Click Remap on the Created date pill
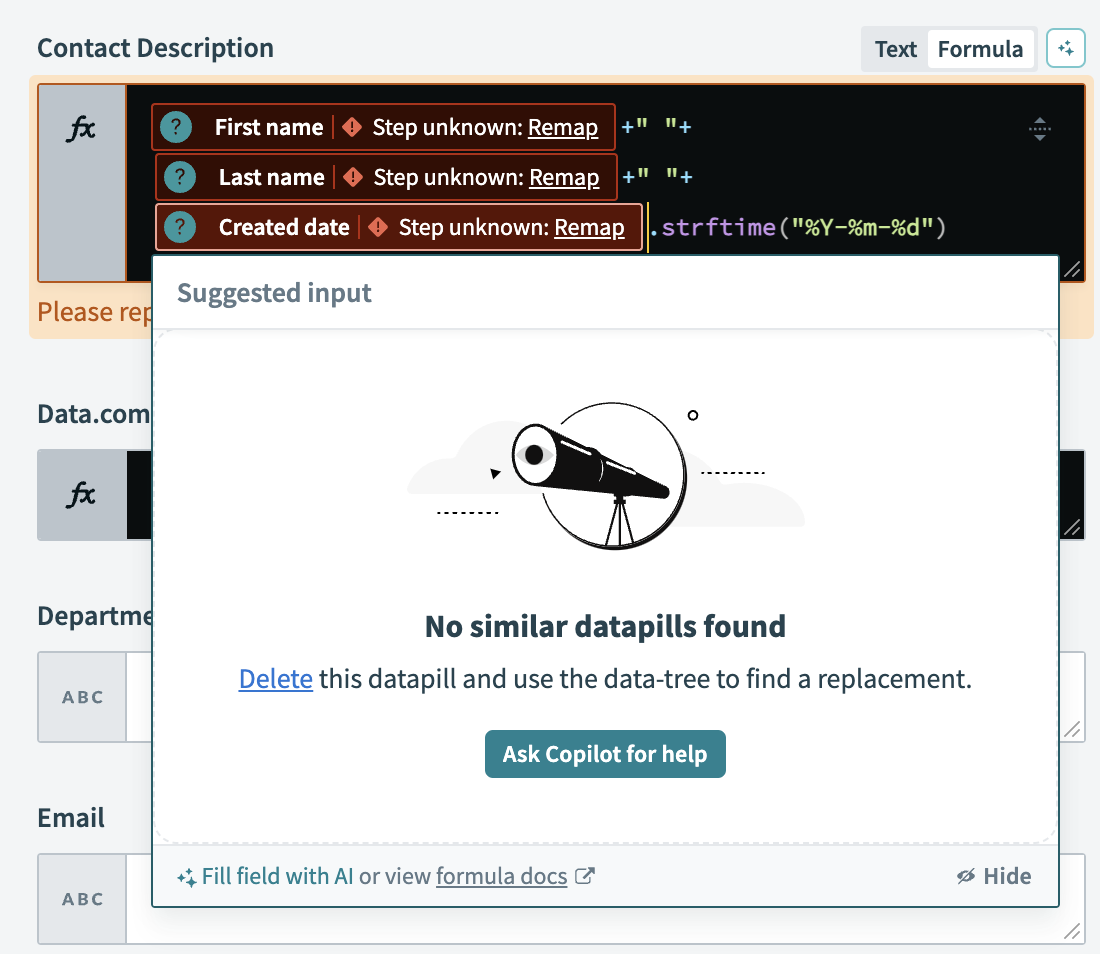 pyautogui.click(x=588, y=227)
